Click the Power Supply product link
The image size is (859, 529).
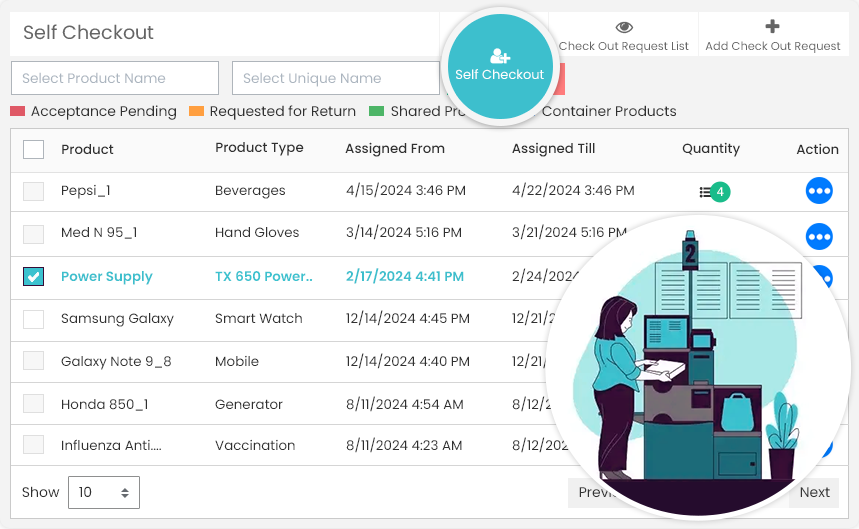point(107,277)
